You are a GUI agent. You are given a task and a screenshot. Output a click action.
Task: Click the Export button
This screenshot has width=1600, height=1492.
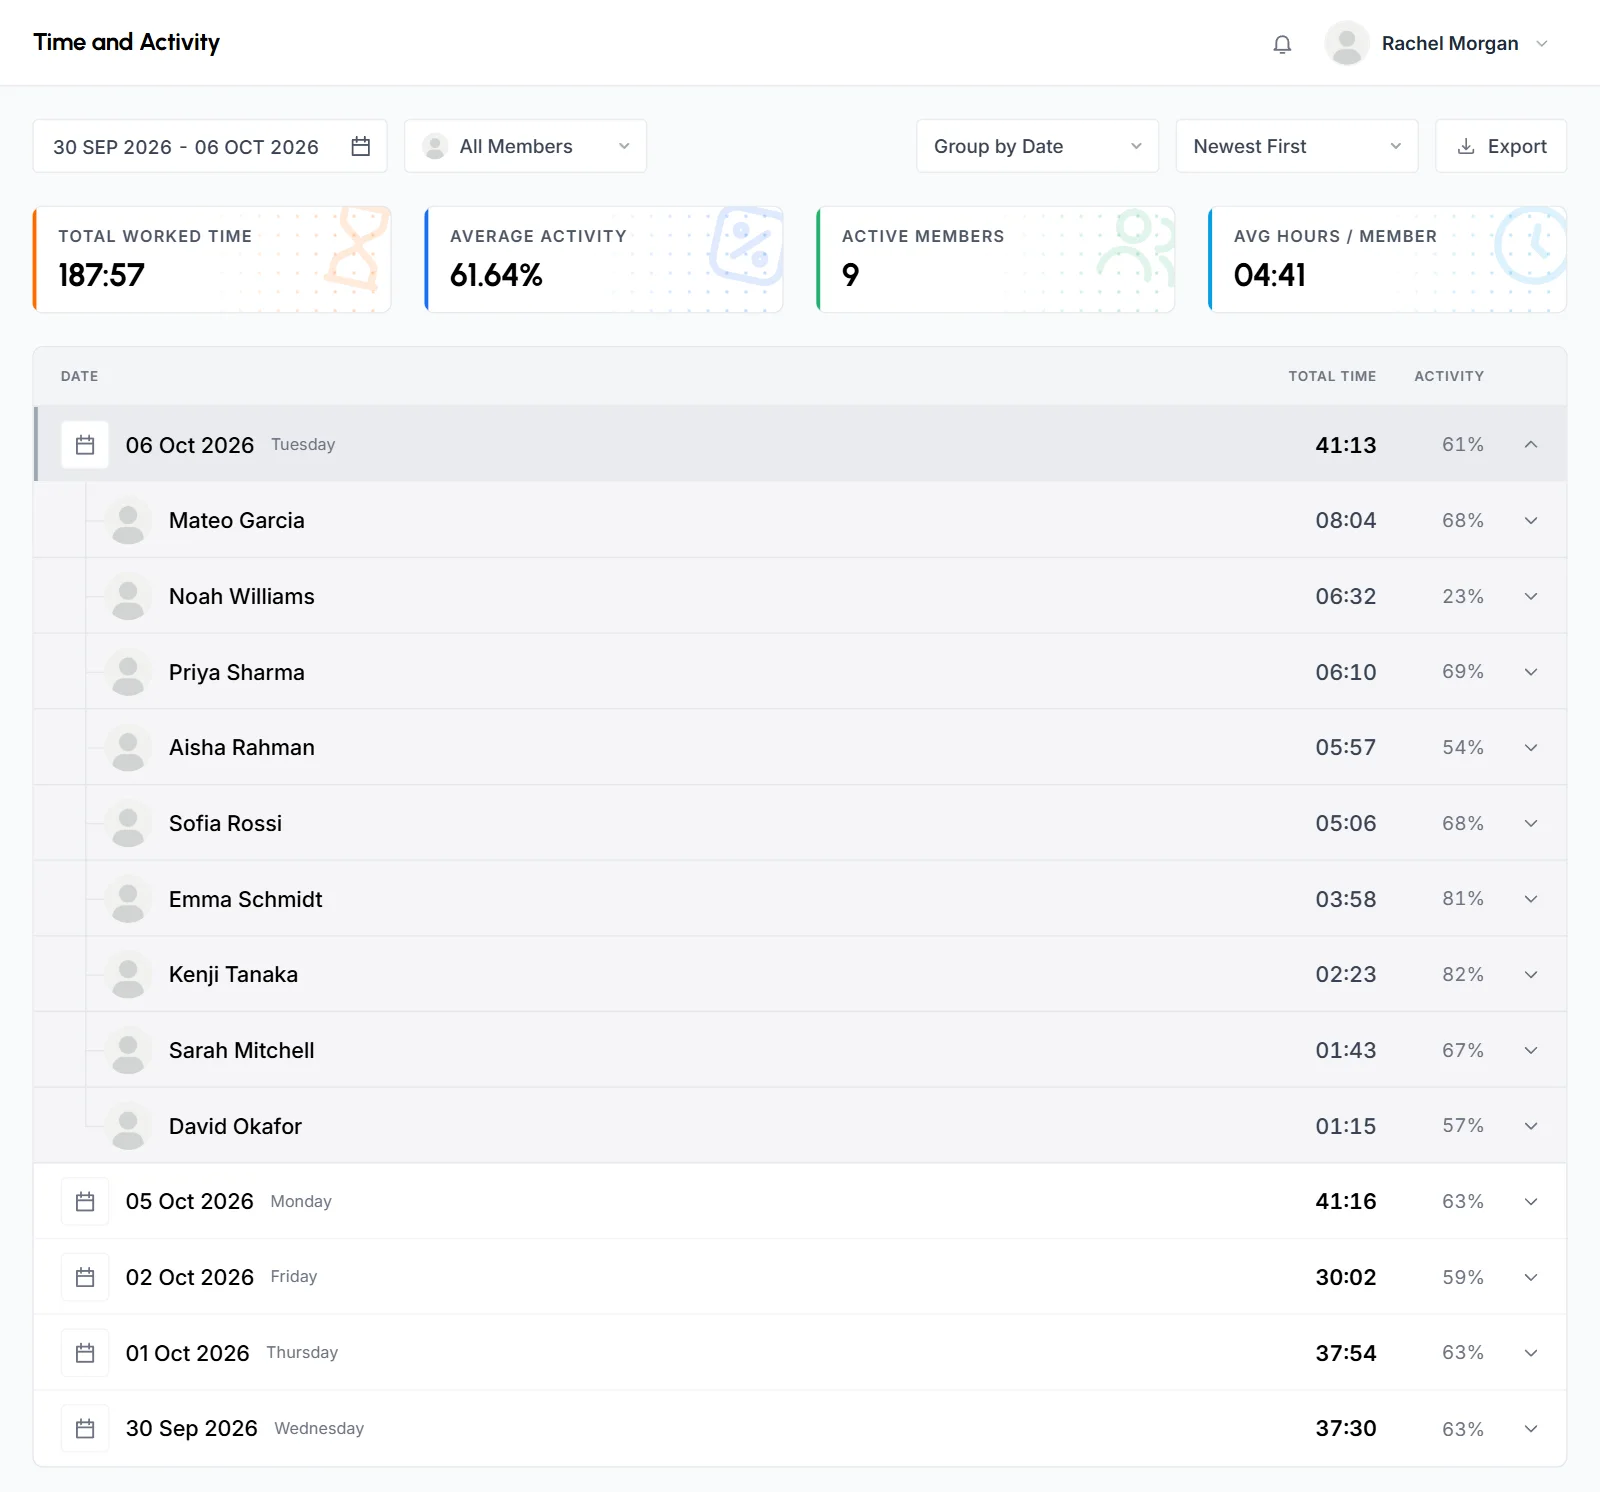pos(1501,146)
